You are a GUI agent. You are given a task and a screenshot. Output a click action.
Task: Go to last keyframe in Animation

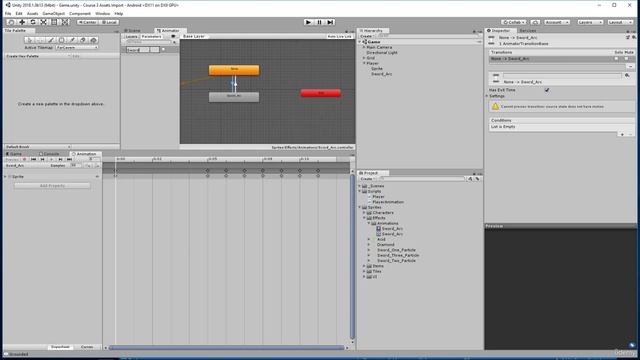click(x=69, y=160)
